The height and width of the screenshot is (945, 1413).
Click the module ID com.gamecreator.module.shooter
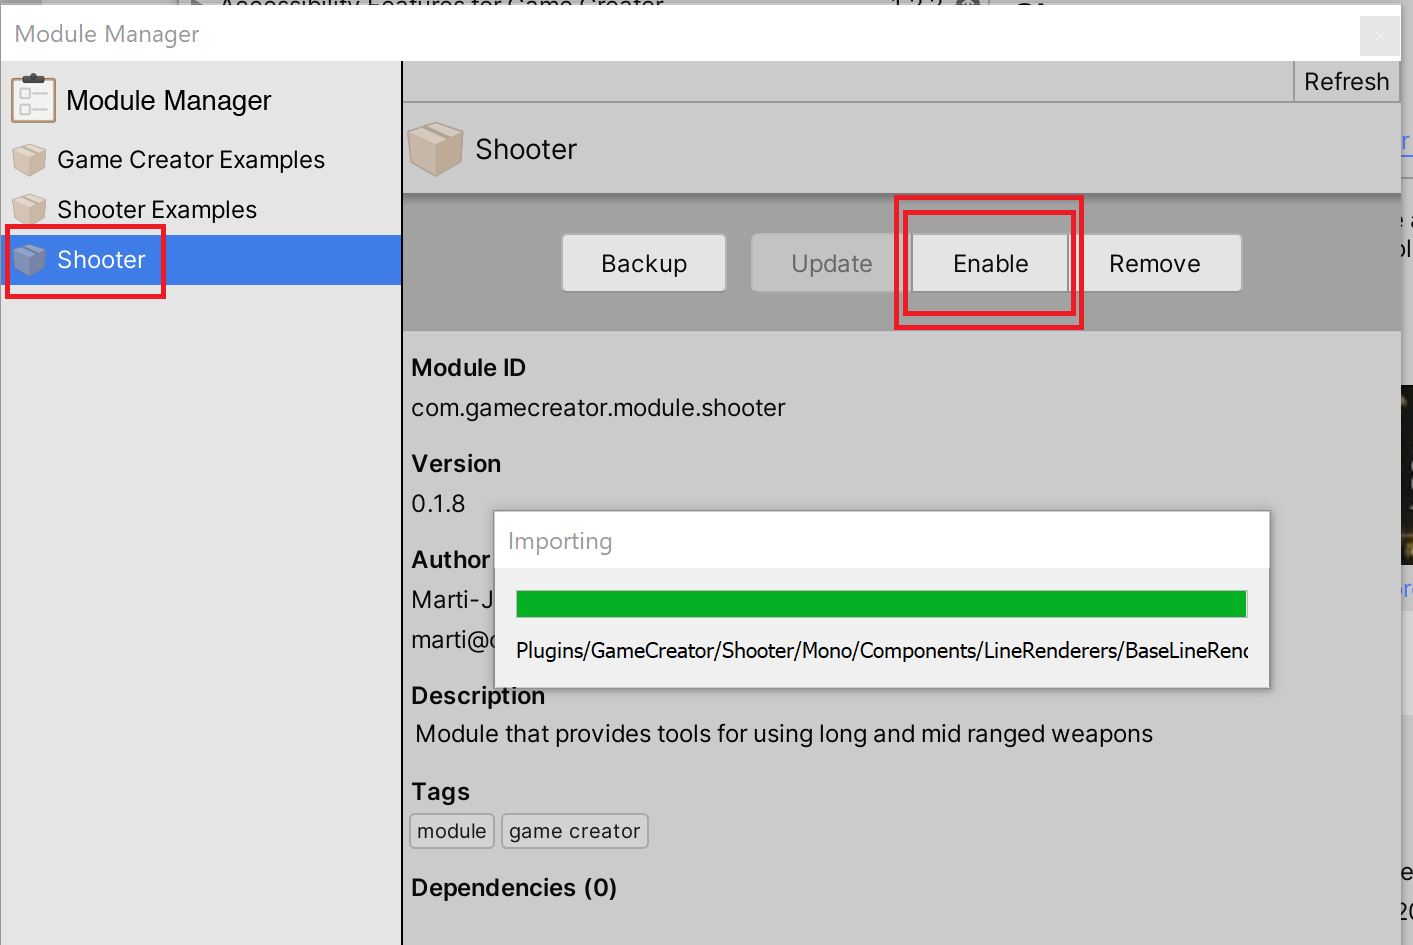click(598, 408)
